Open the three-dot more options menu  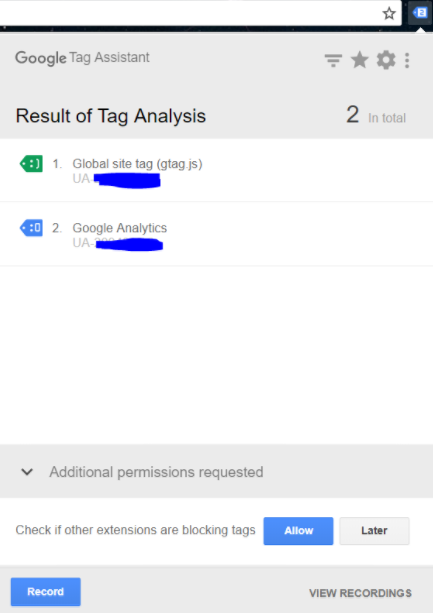(407, 61)
